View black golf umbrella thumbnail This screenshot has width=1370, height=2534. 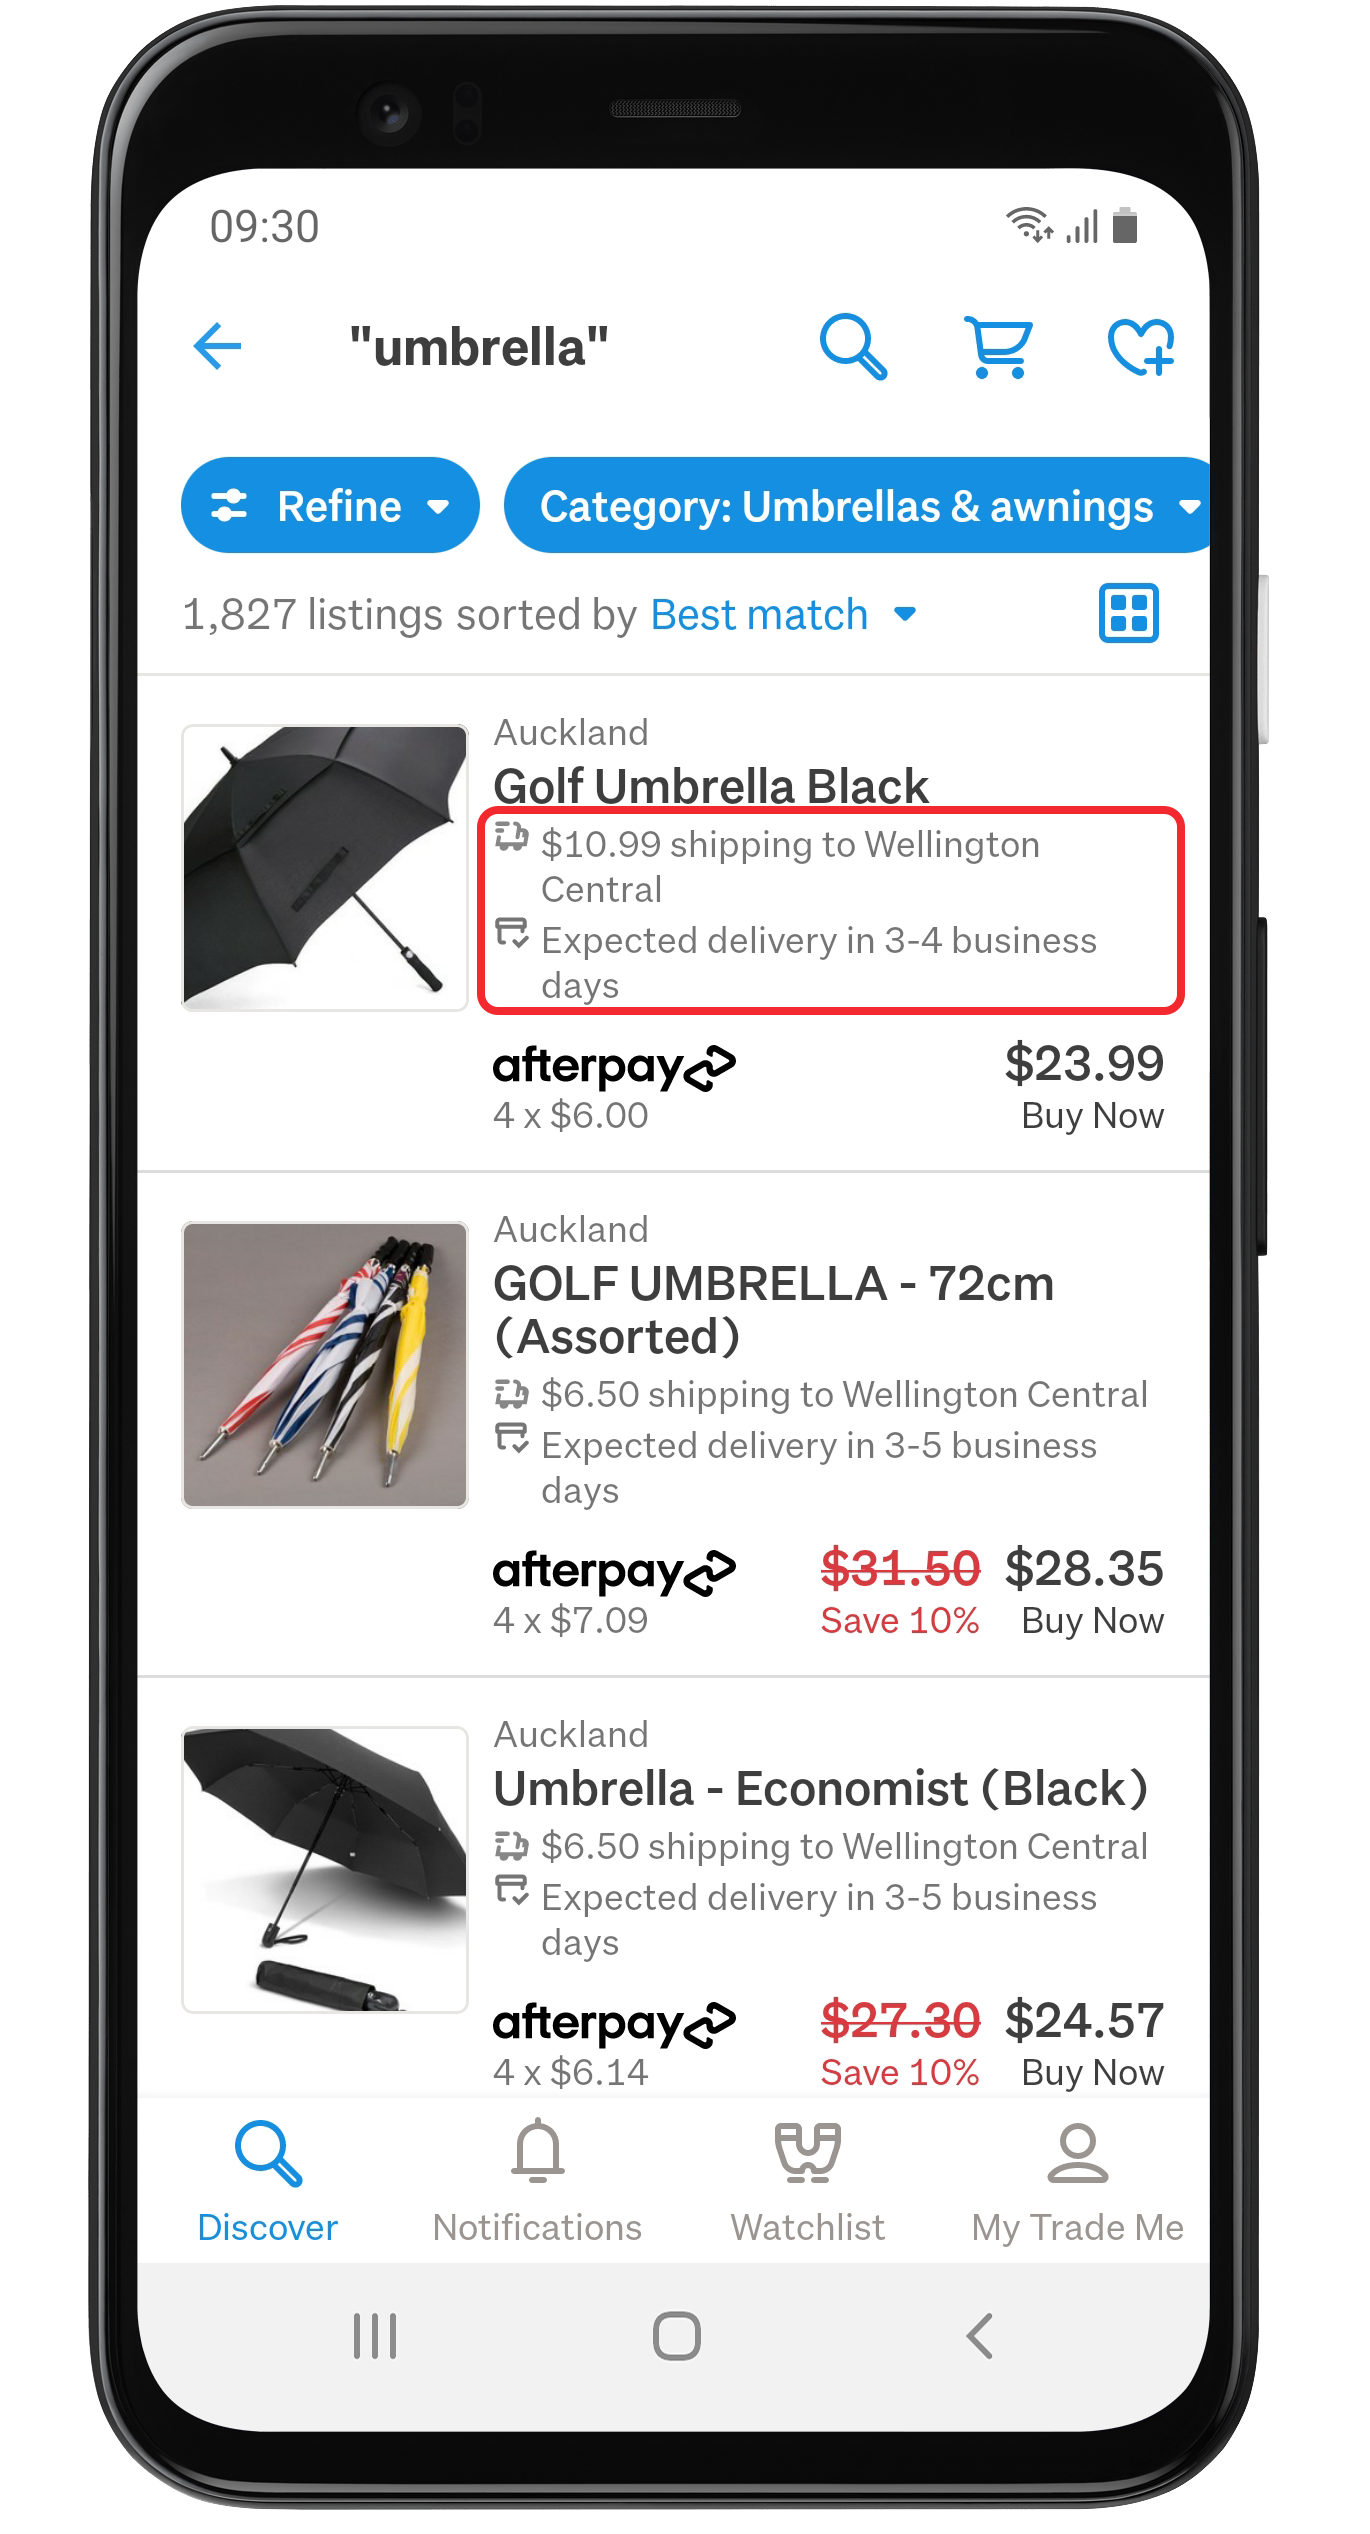(325, 868)
